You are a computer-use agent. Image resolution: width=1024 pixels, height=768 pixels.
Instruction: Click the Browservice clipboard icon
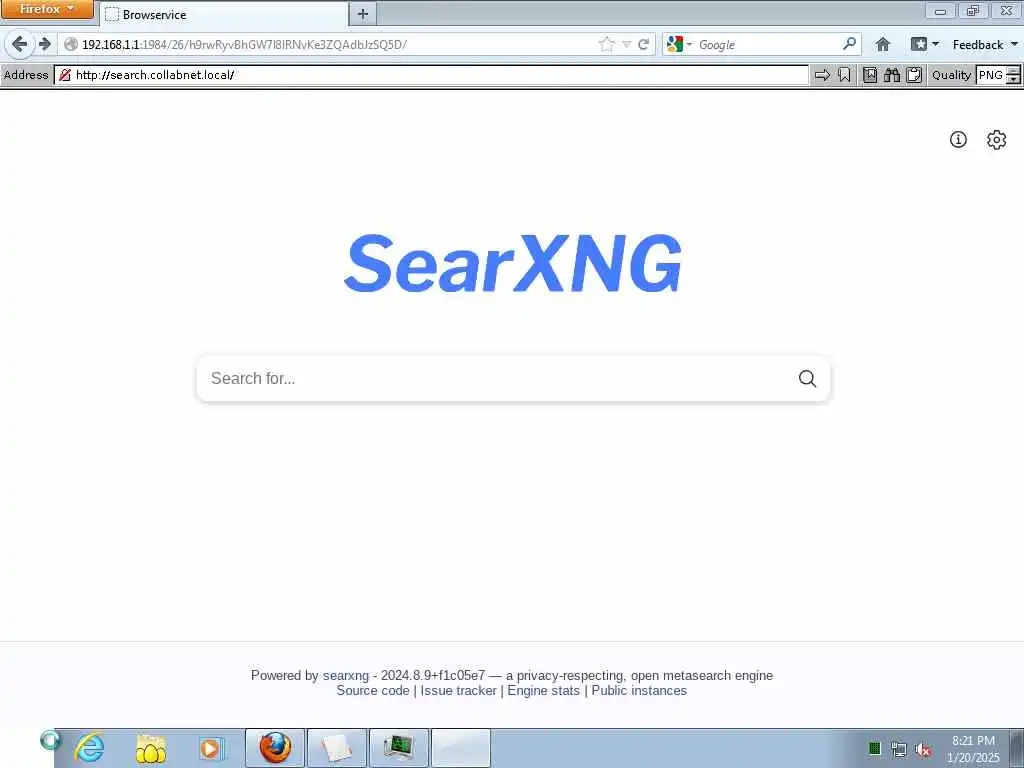click(x=914, y=74)
